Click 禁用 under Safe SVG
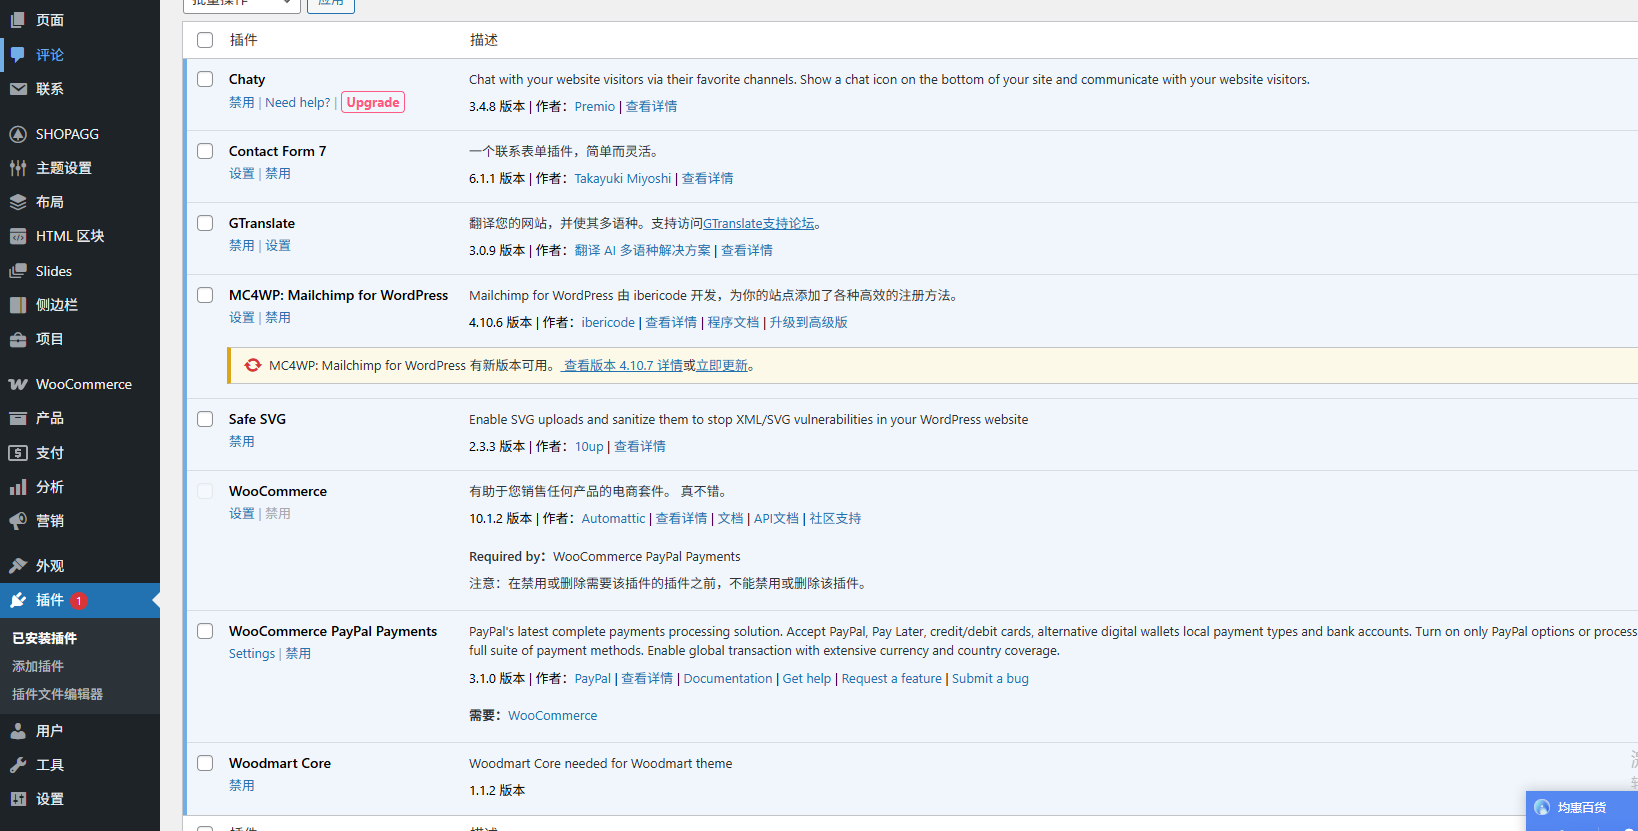1638x831 pixels. 242,441
